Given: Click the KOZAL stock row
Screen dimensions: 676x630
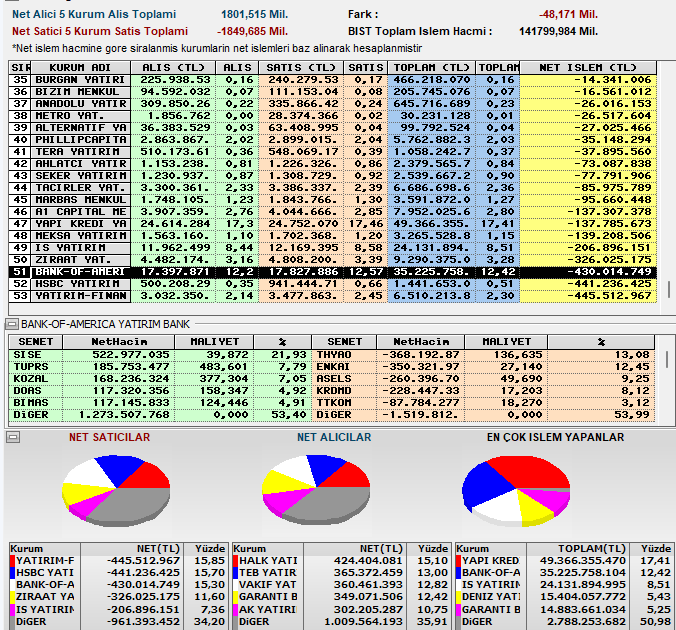Looking at the screenshot, I should pos(160,379).
